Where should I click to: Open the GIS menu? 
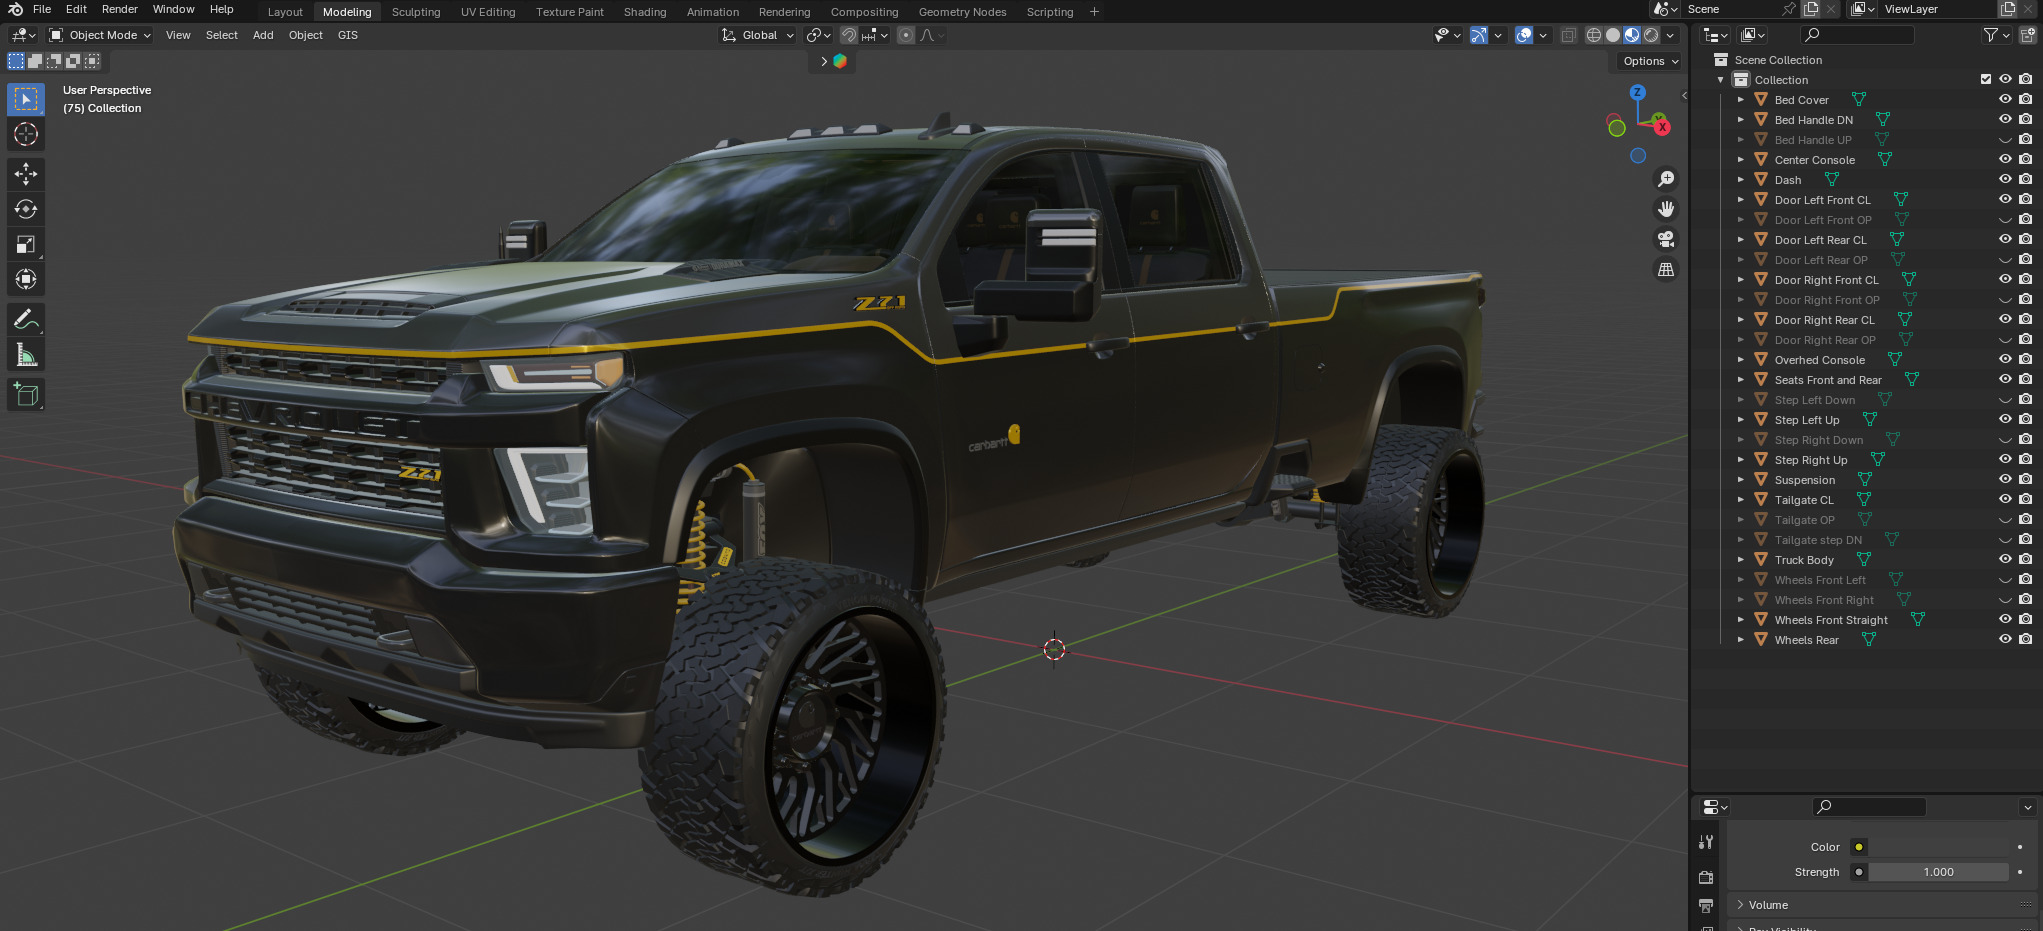click(x=347, y=35)
